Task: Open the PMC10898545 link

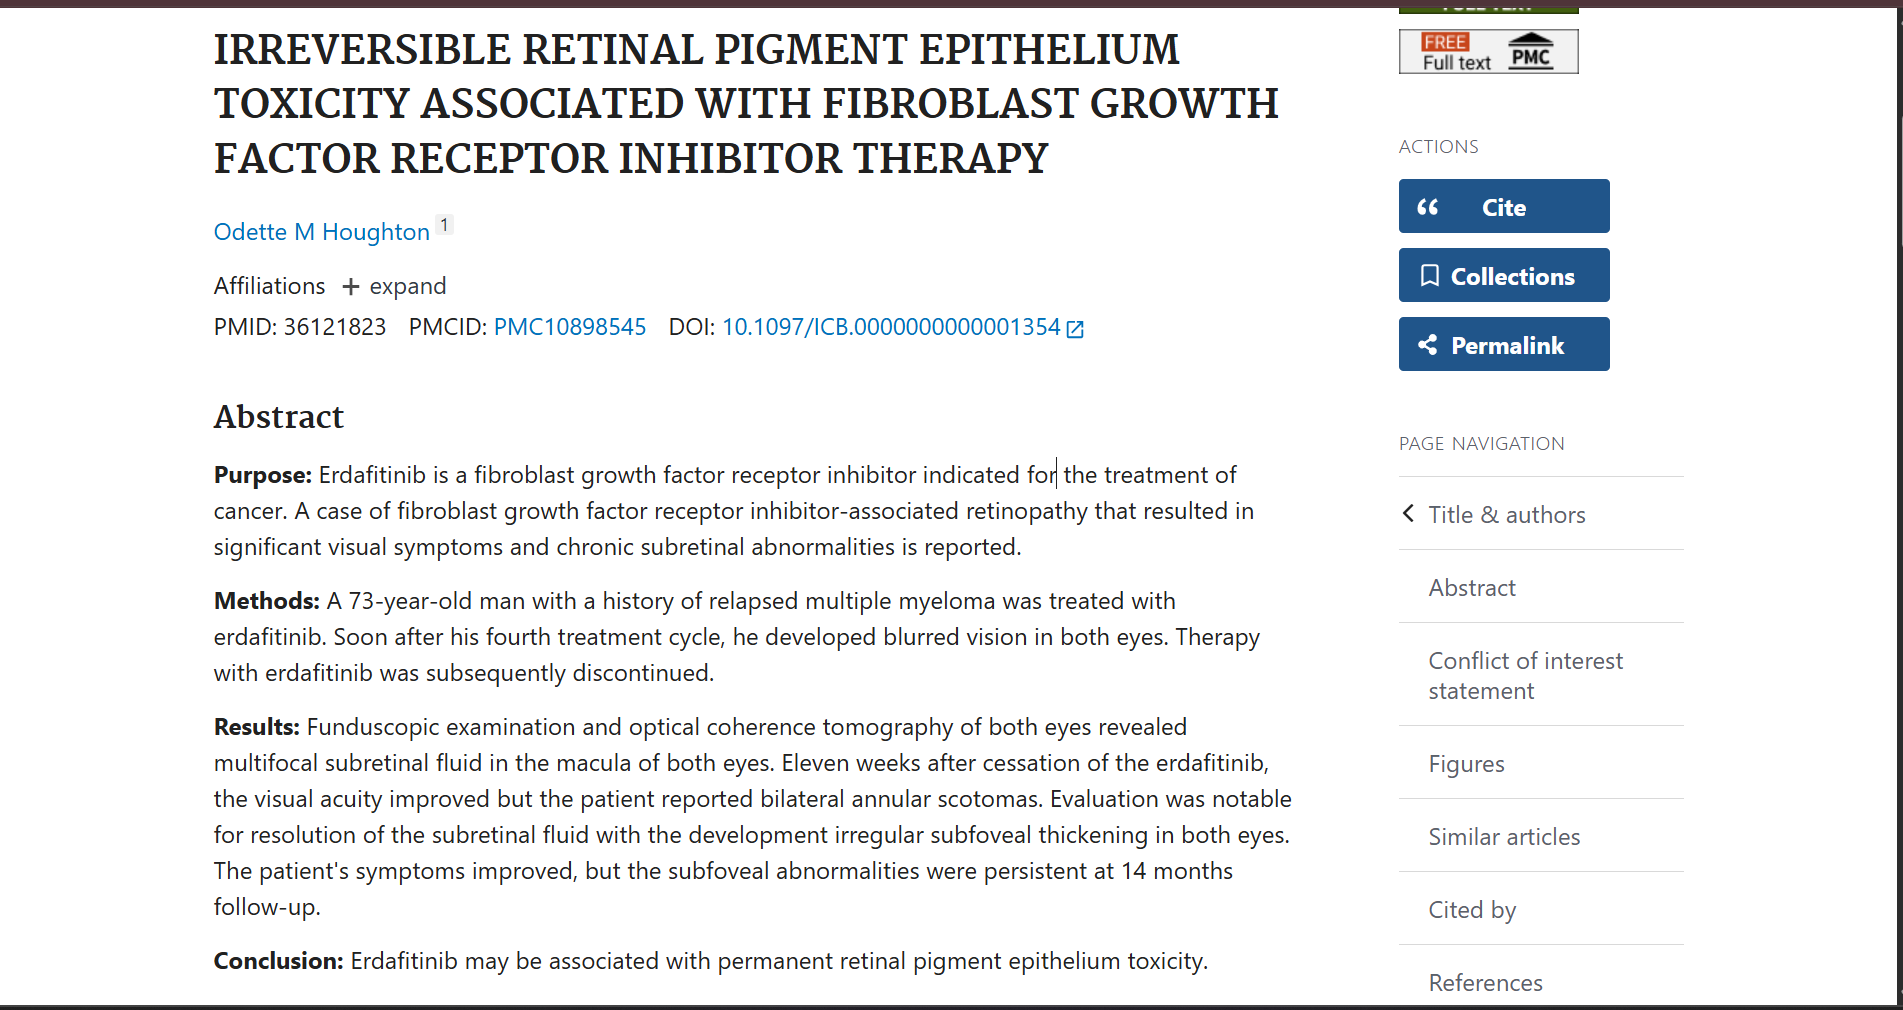Action: pyautogui.click(x=570, y=327)
